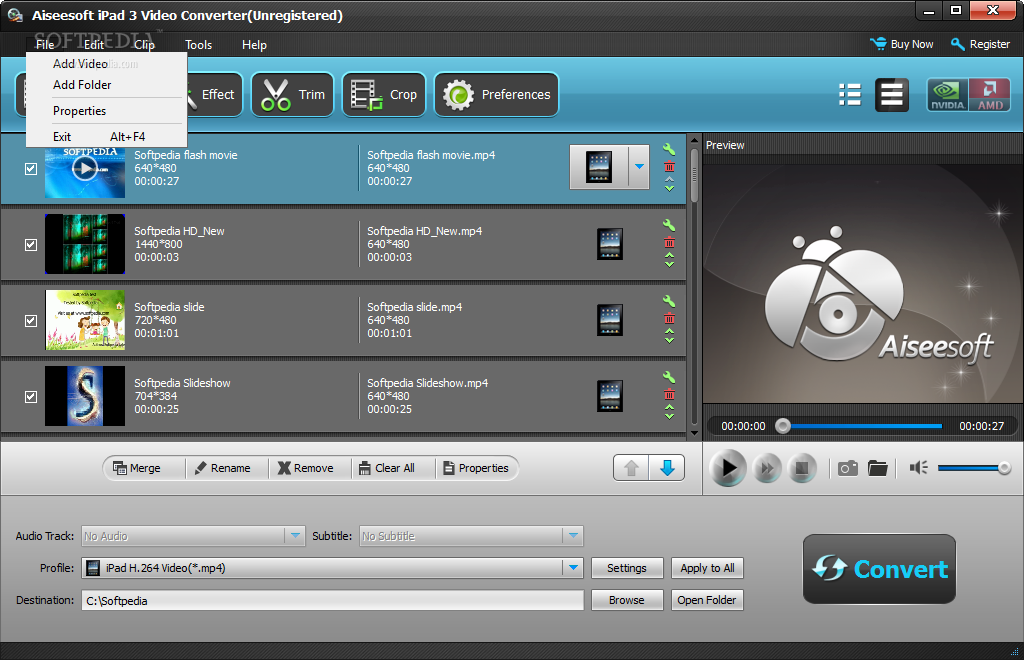Expand profile dropdown for Softpedia flash movie
This screenshot has width=1024, height=660.
tap(639, 167)
